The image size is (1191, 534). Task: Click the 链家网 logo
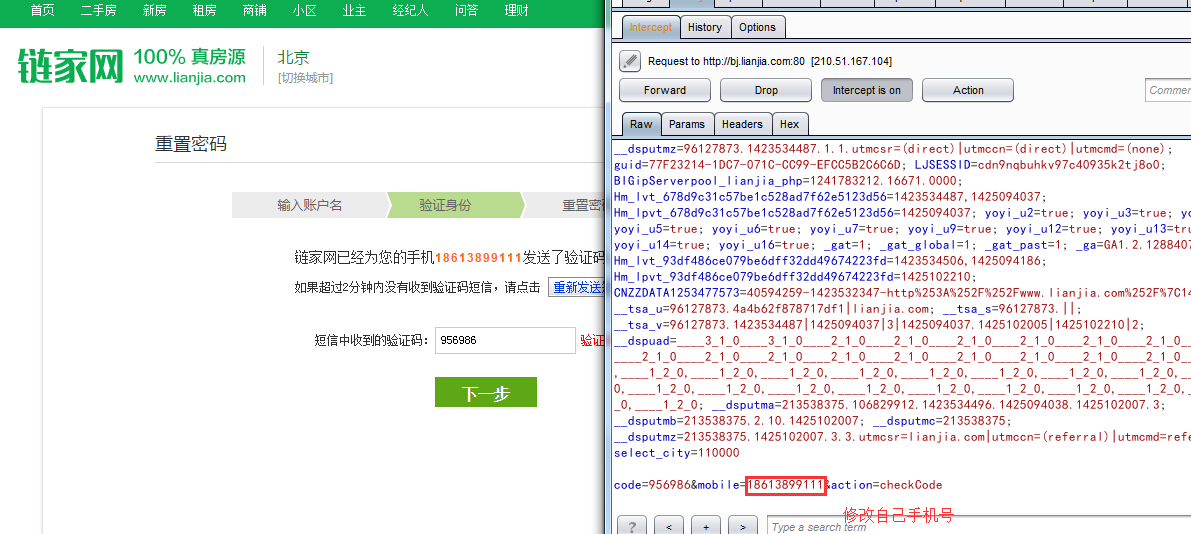[70, 66]
